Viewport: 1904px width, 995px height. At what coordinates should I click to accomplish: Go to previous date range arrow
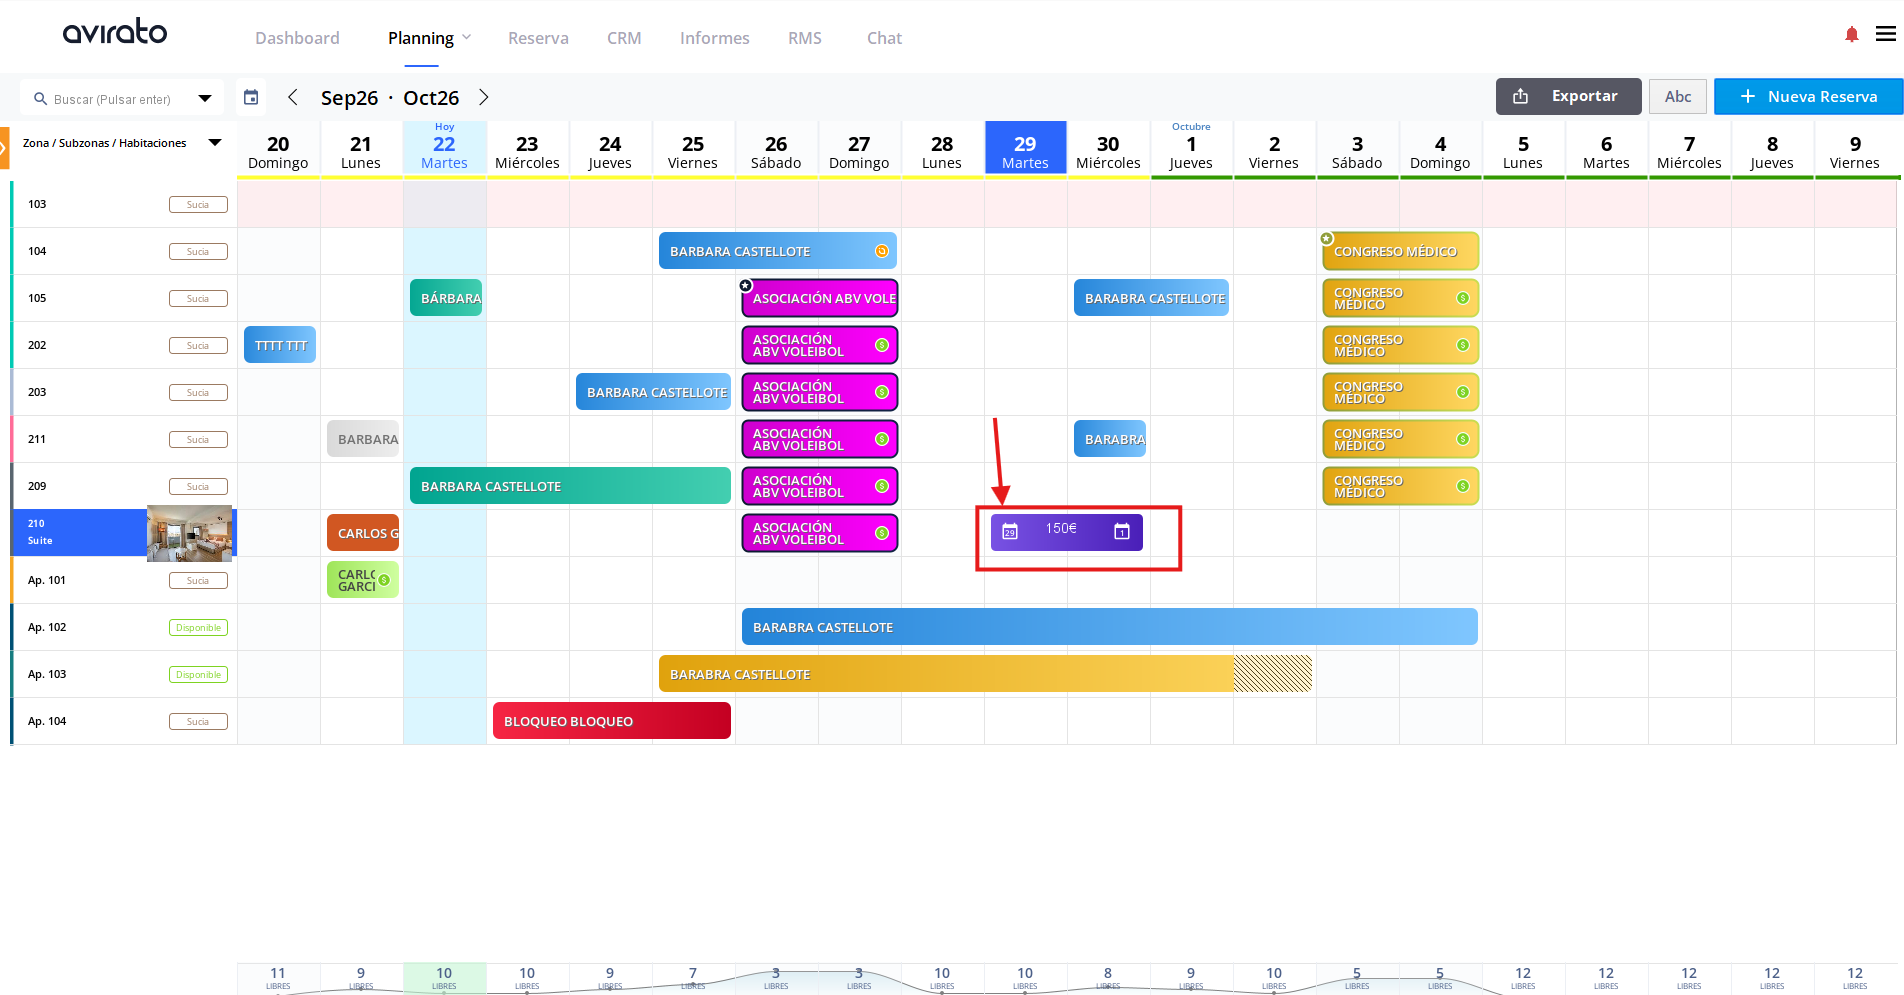(293, 97)
